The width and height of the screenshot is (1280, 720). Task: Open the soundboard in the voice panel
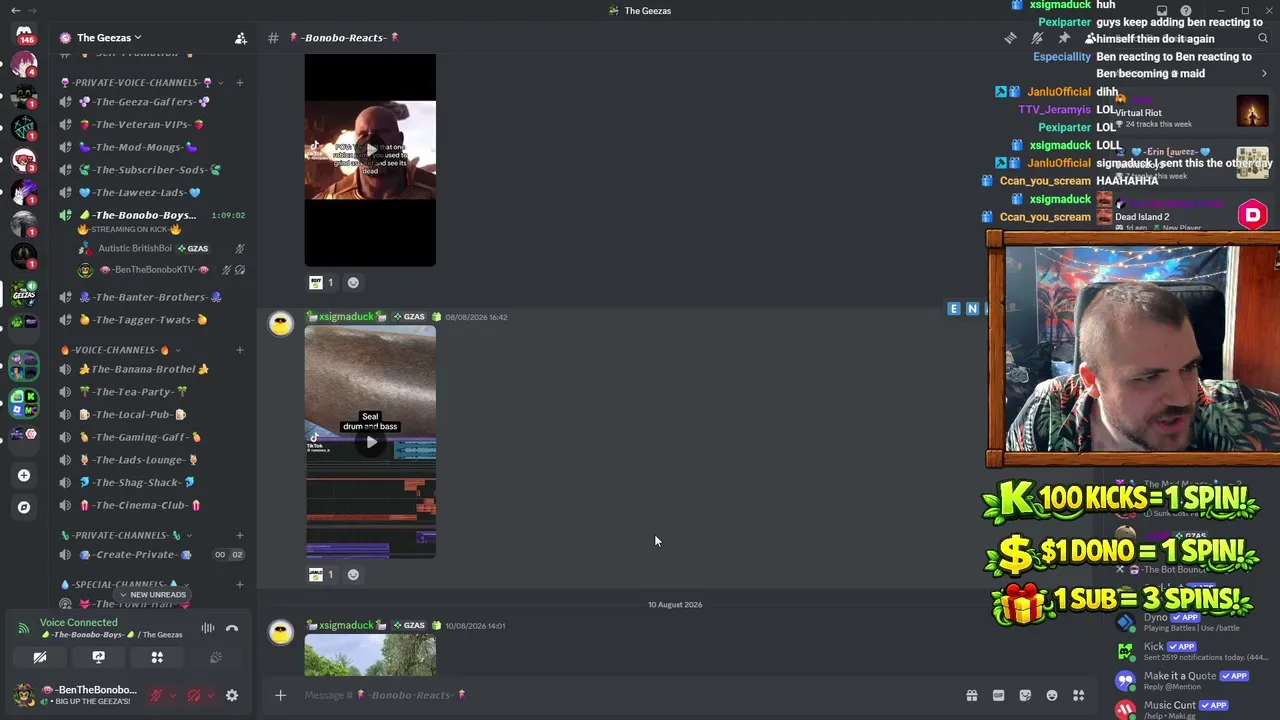tap(216, 657)
